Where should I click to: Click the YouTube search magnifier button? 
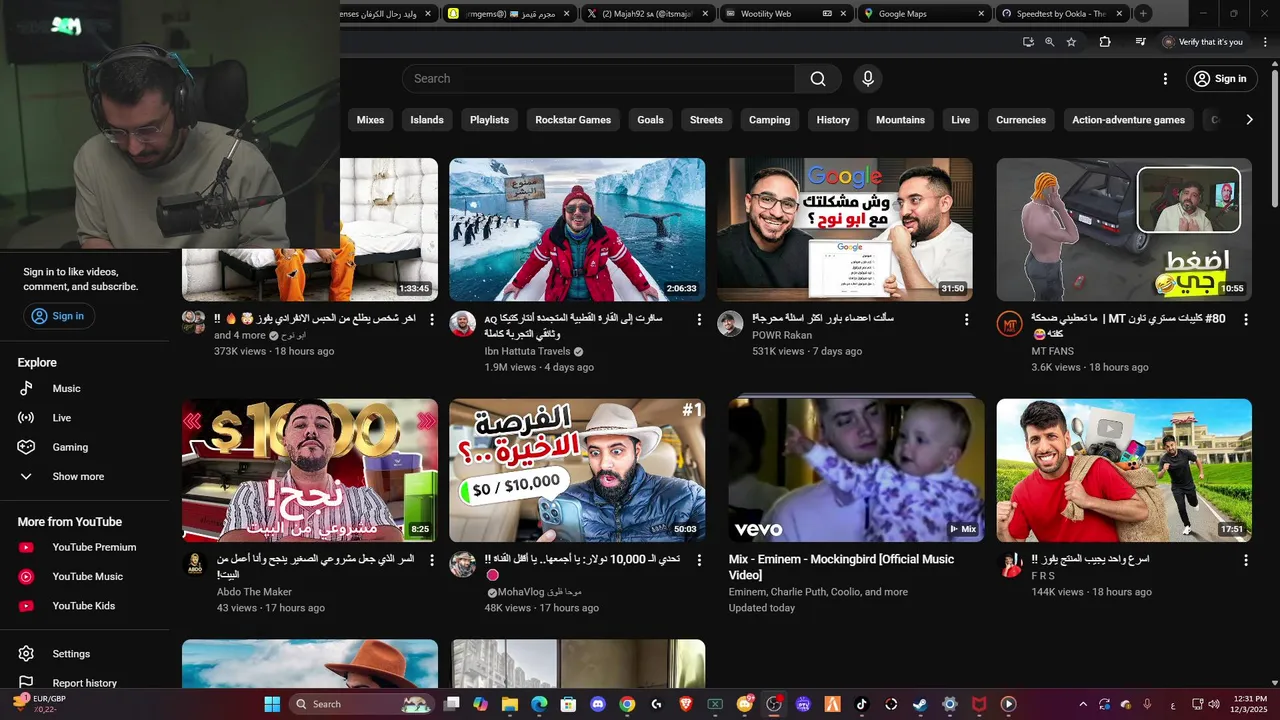pyautogui.click(x=818, y=79)
